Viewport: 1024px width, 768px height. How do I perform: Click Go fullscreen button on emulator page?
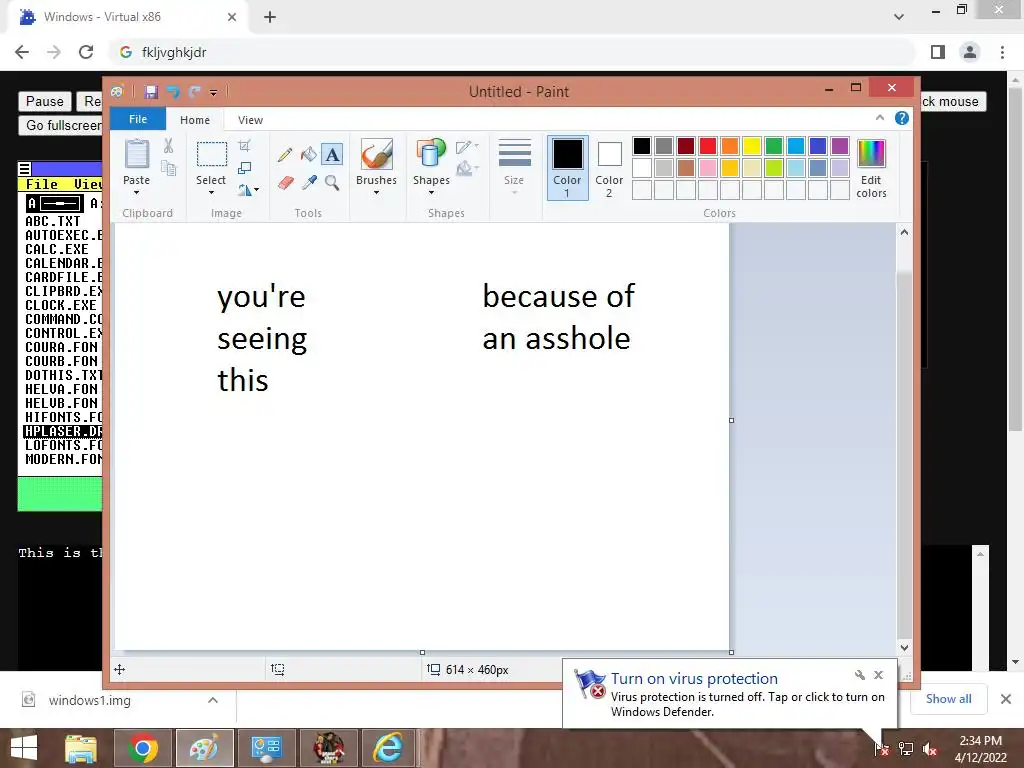pos(63,125)
